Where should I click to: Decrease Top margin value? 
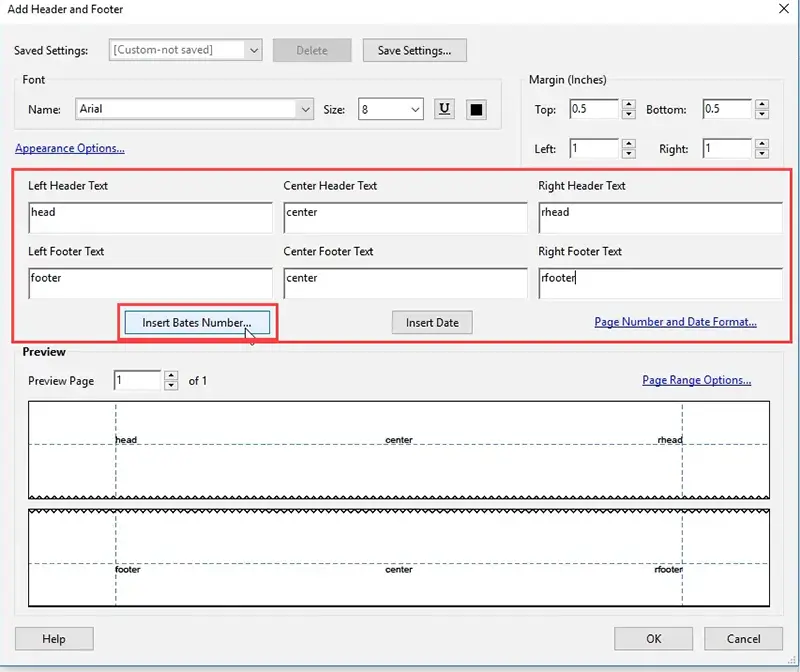click(x=629, y=114)
